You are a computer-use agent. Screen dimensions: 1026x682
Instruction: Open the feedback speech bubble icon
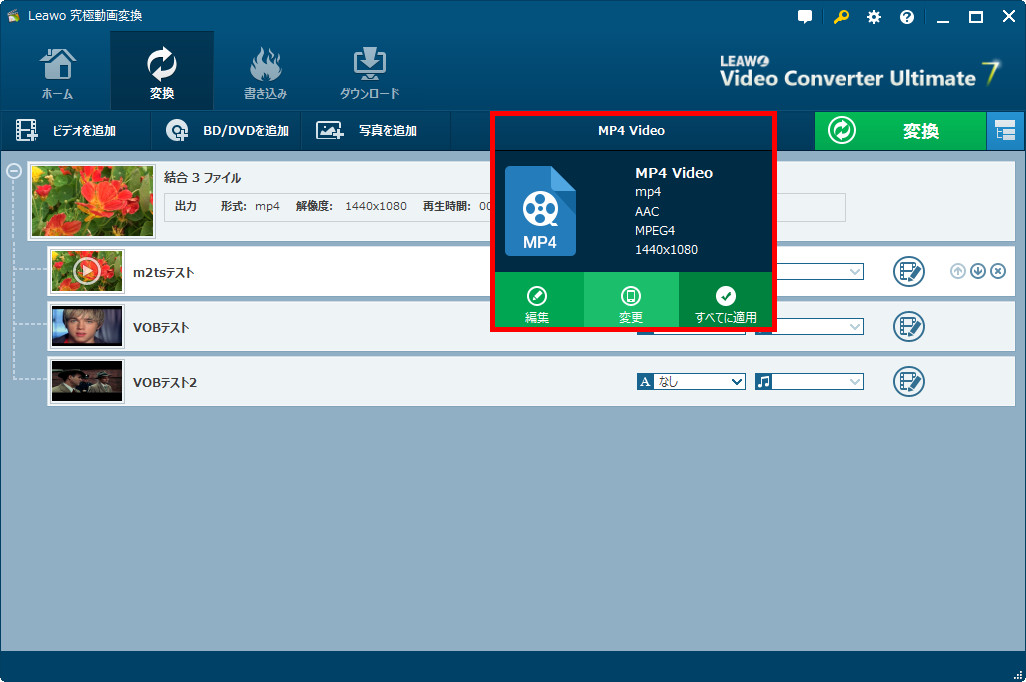coord(805,17)
